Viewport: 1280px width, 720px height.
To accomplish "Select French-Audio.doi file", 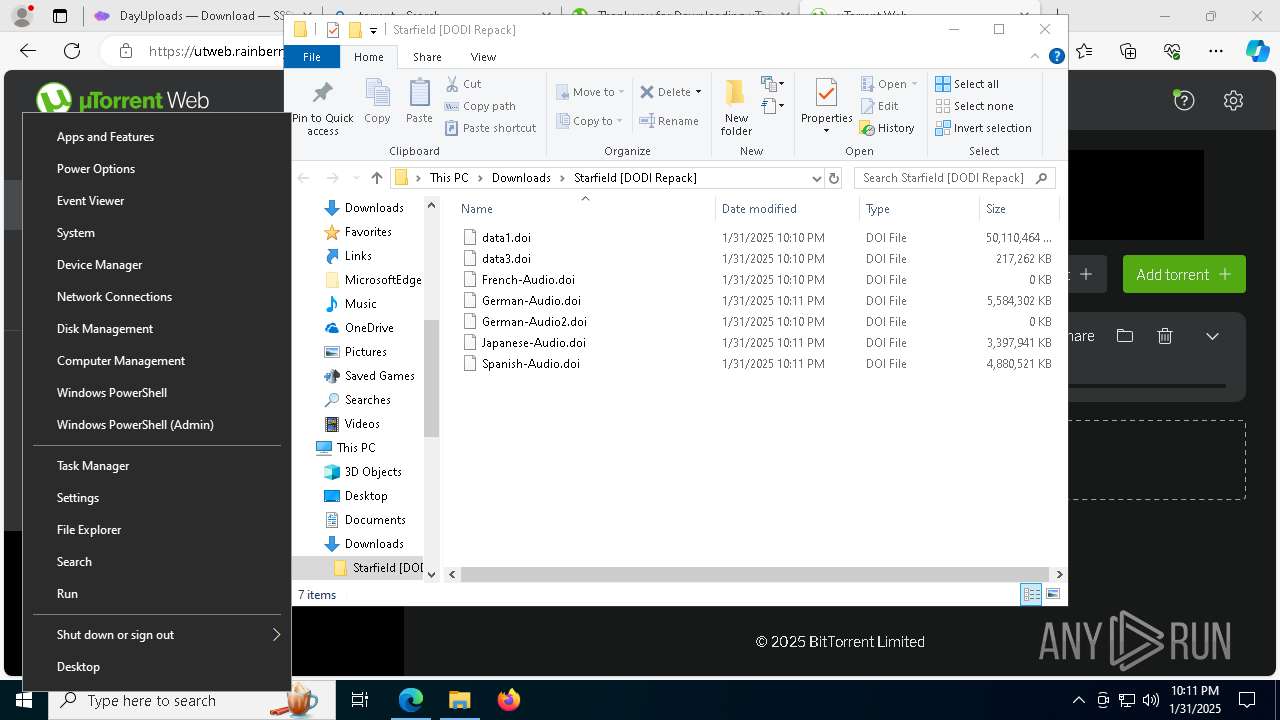I will pos(528,280).
